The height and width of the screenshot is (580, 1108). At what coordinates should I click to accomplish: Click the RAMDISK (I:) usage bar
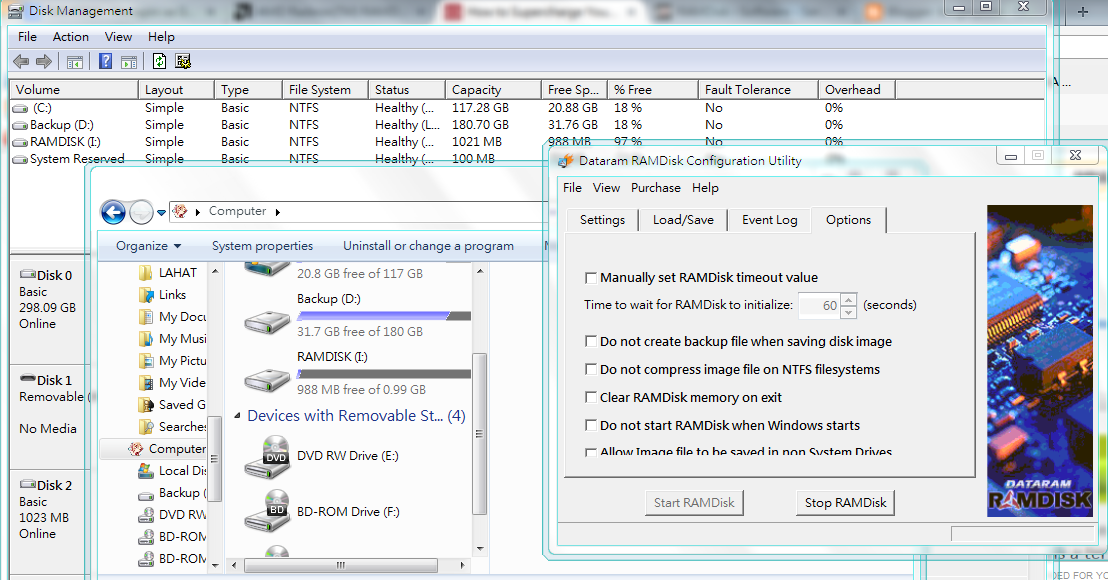coord(384,374)
